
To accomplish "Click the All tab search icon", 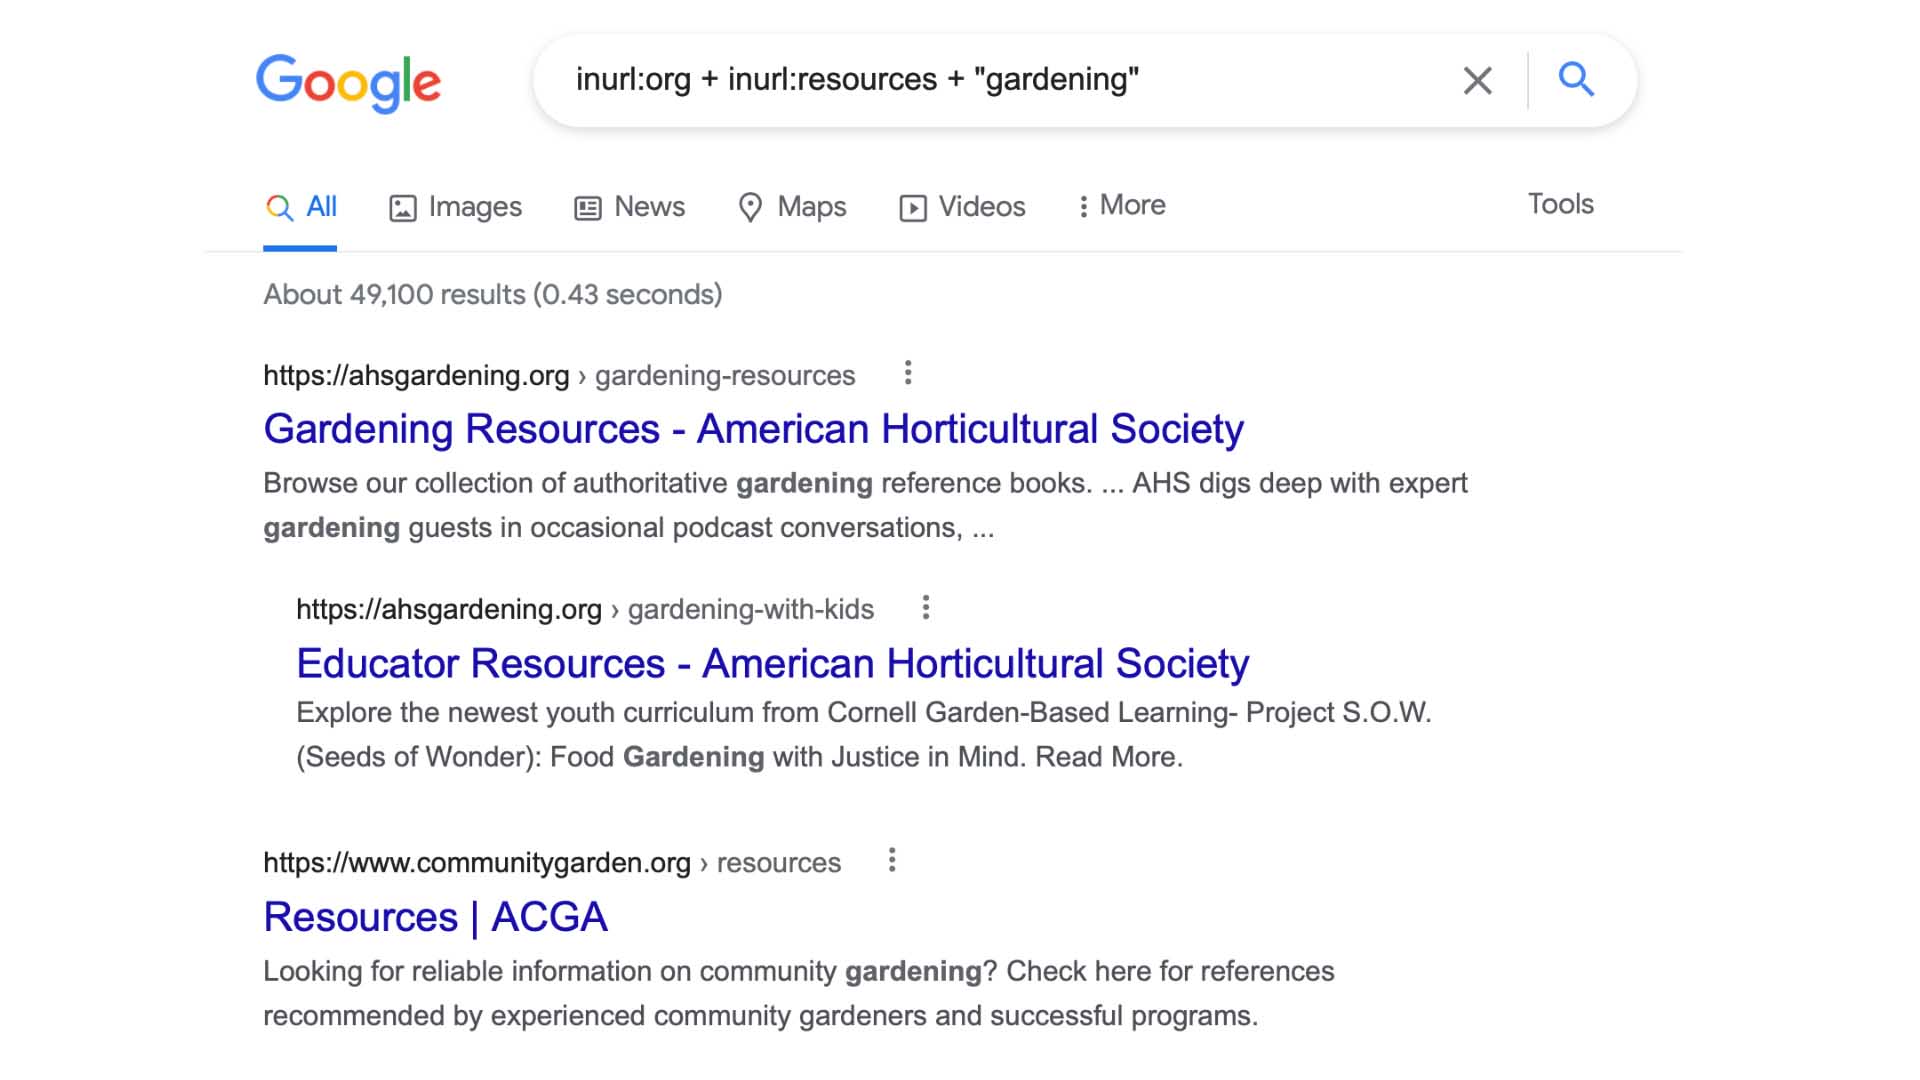I will [279, 208].
